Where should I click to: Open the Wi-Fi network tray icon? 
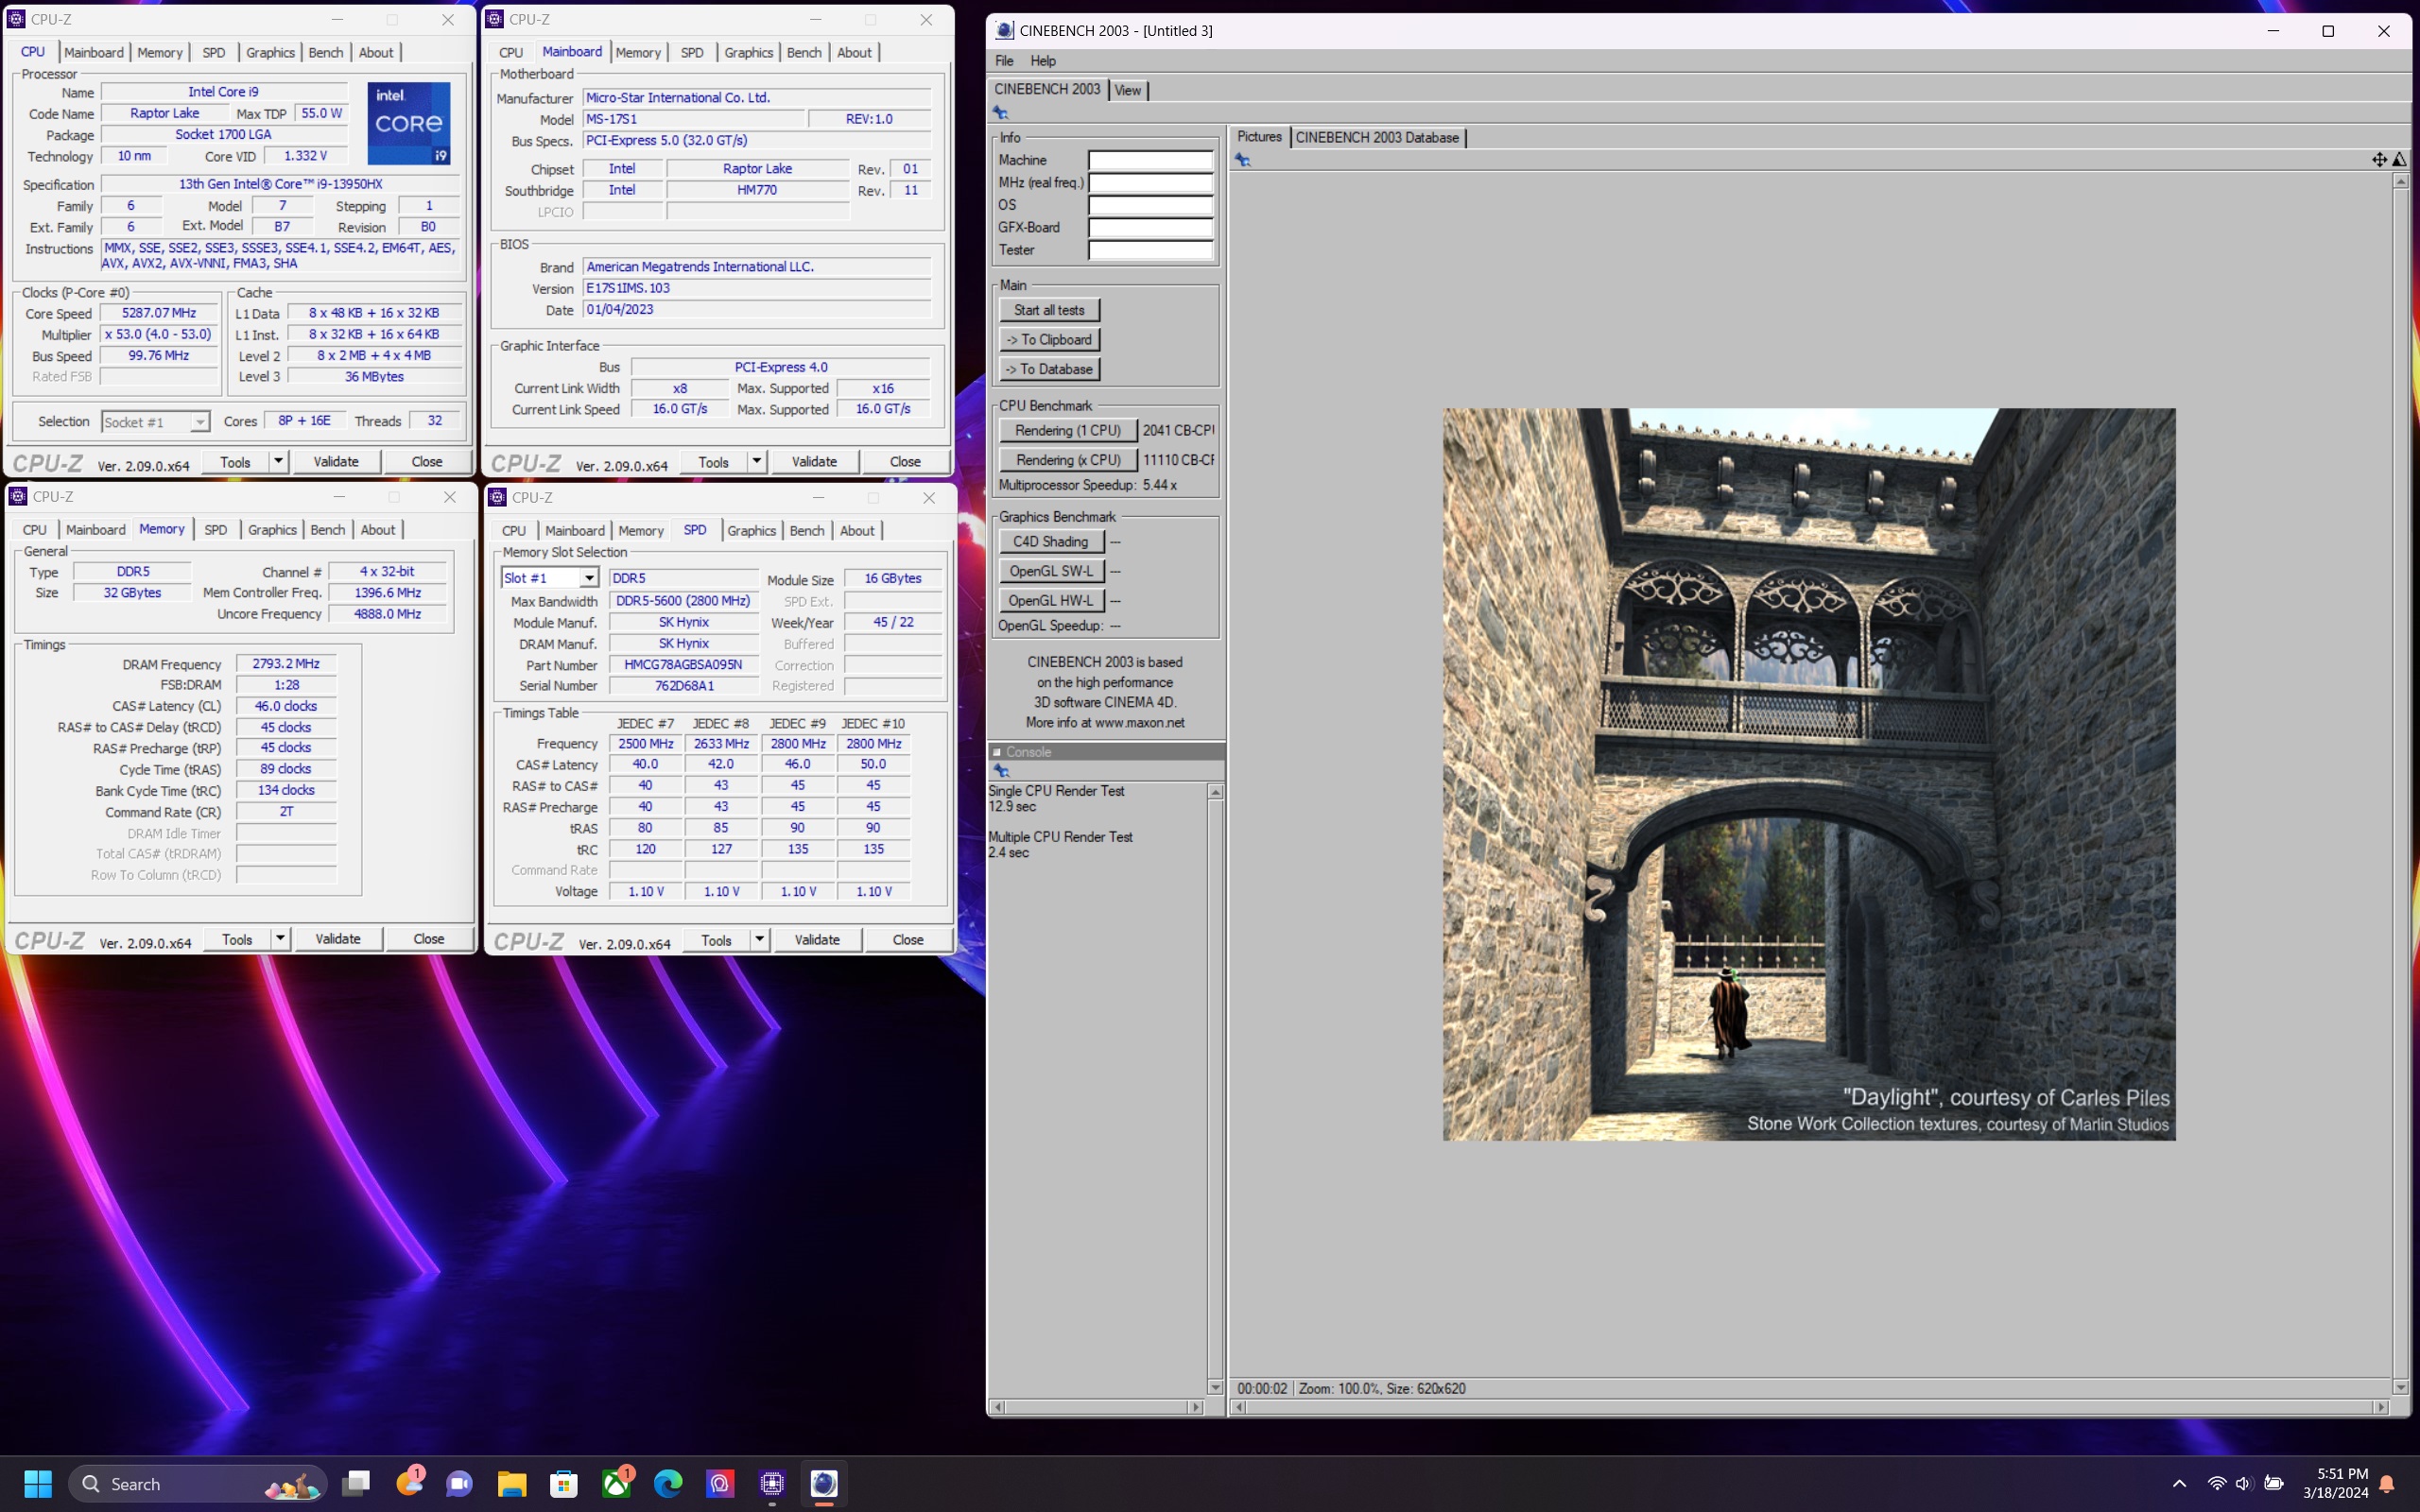(2216, 1483)
